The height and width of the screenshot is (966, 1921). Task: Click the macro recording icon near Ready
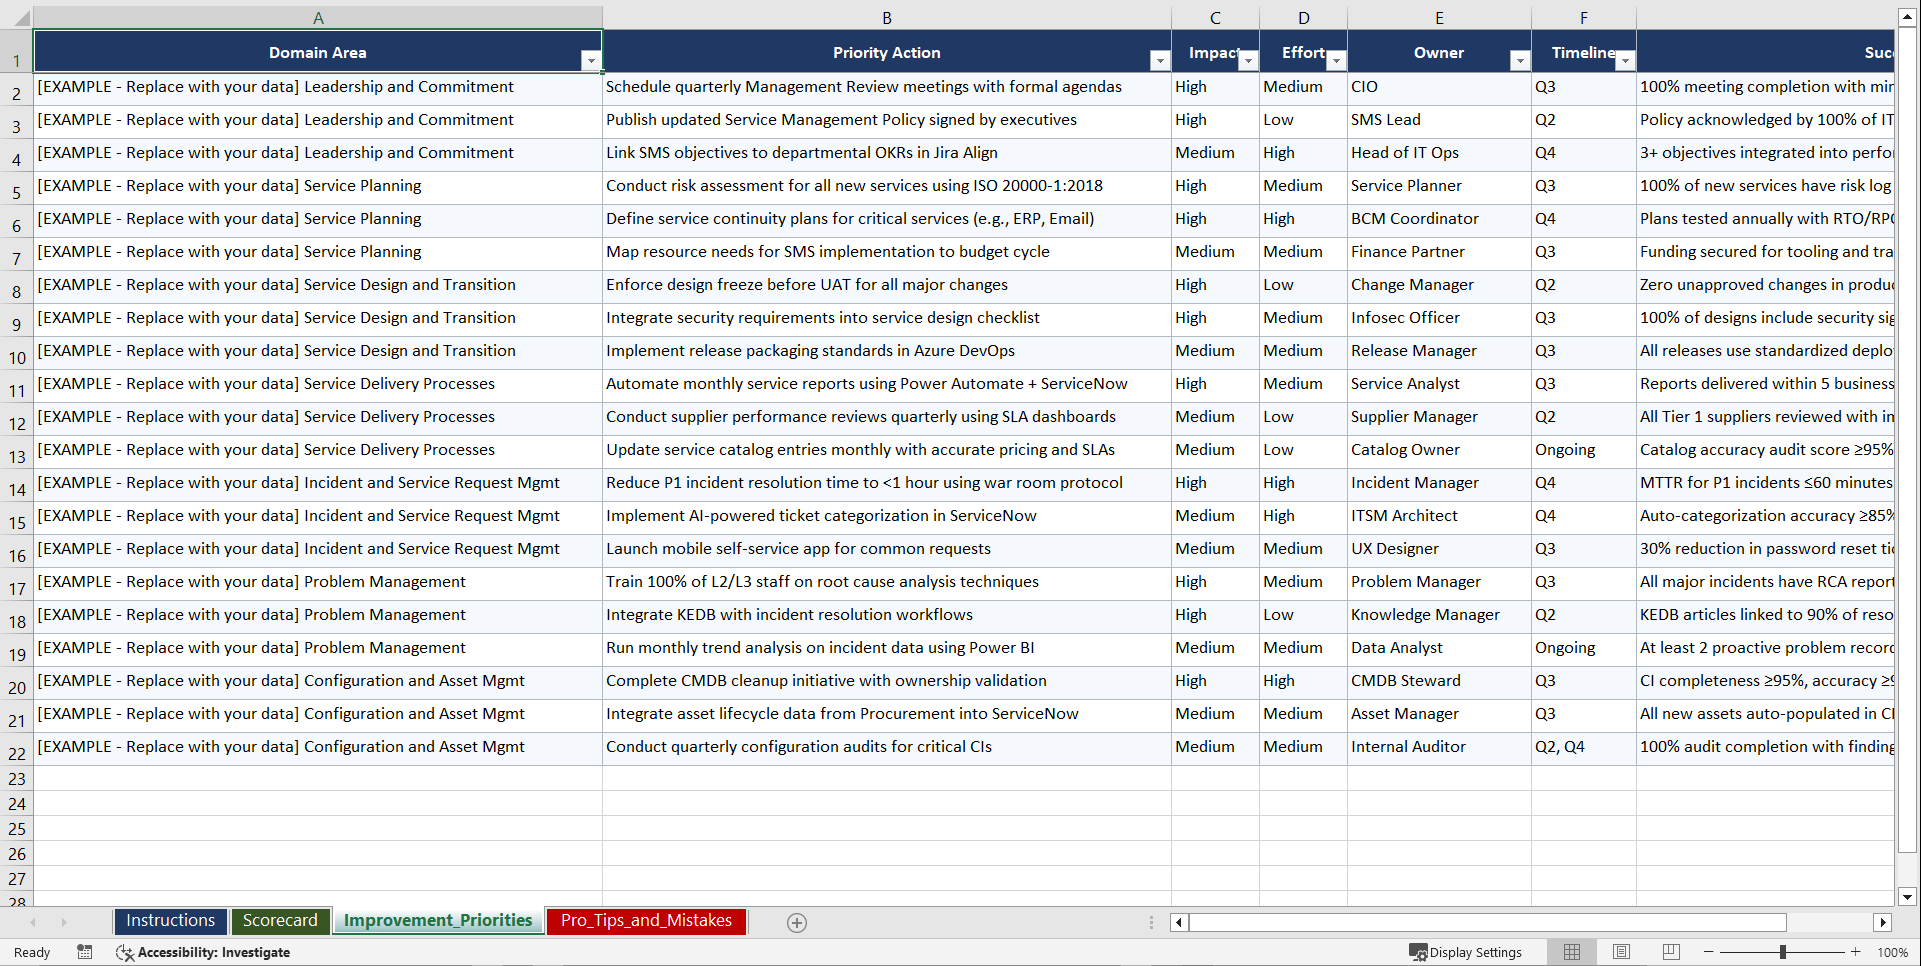coord(84,952)
